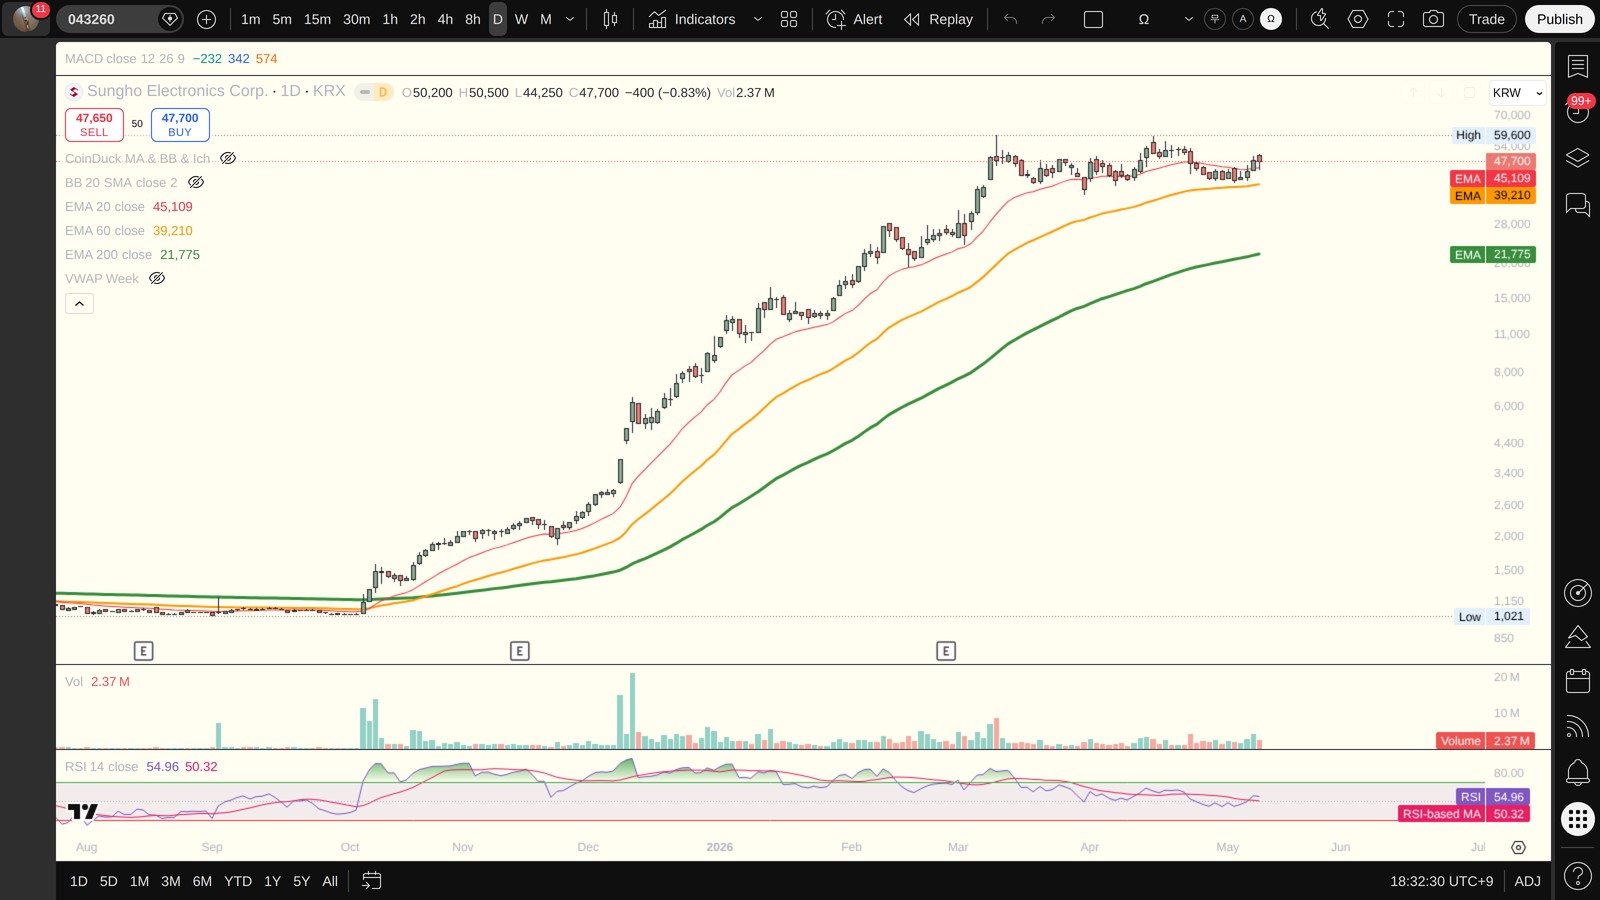
Task: Click the 50 order quantity field
Action: [137, 124]
